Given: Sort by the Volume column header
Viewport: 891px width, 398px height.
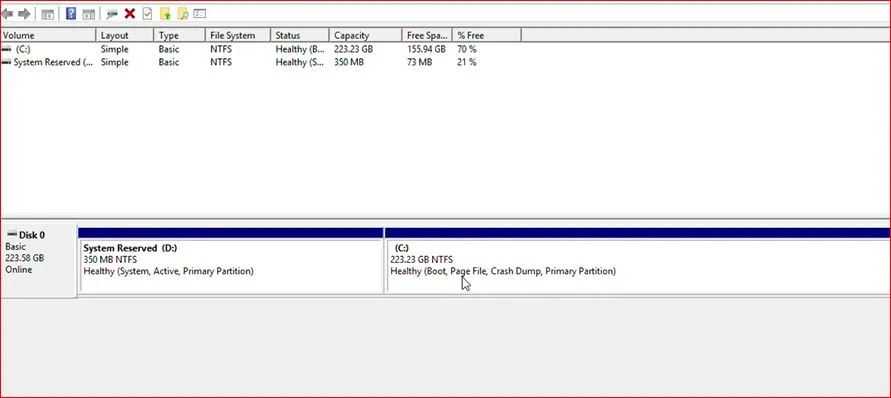Looking at the screenshot, I should click(48, 35).
